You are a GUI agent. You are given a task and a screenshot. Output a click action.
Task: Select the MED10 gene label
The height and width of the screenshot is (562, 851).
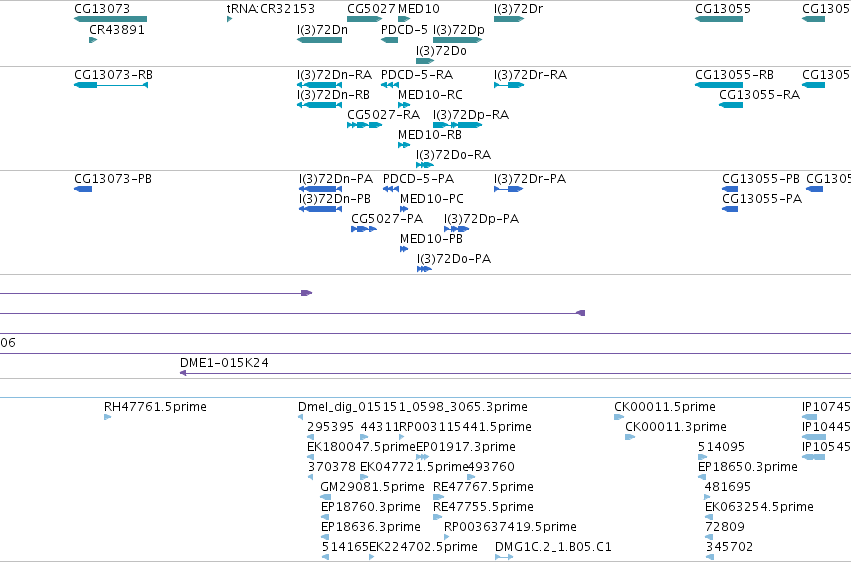coord(418,9)
